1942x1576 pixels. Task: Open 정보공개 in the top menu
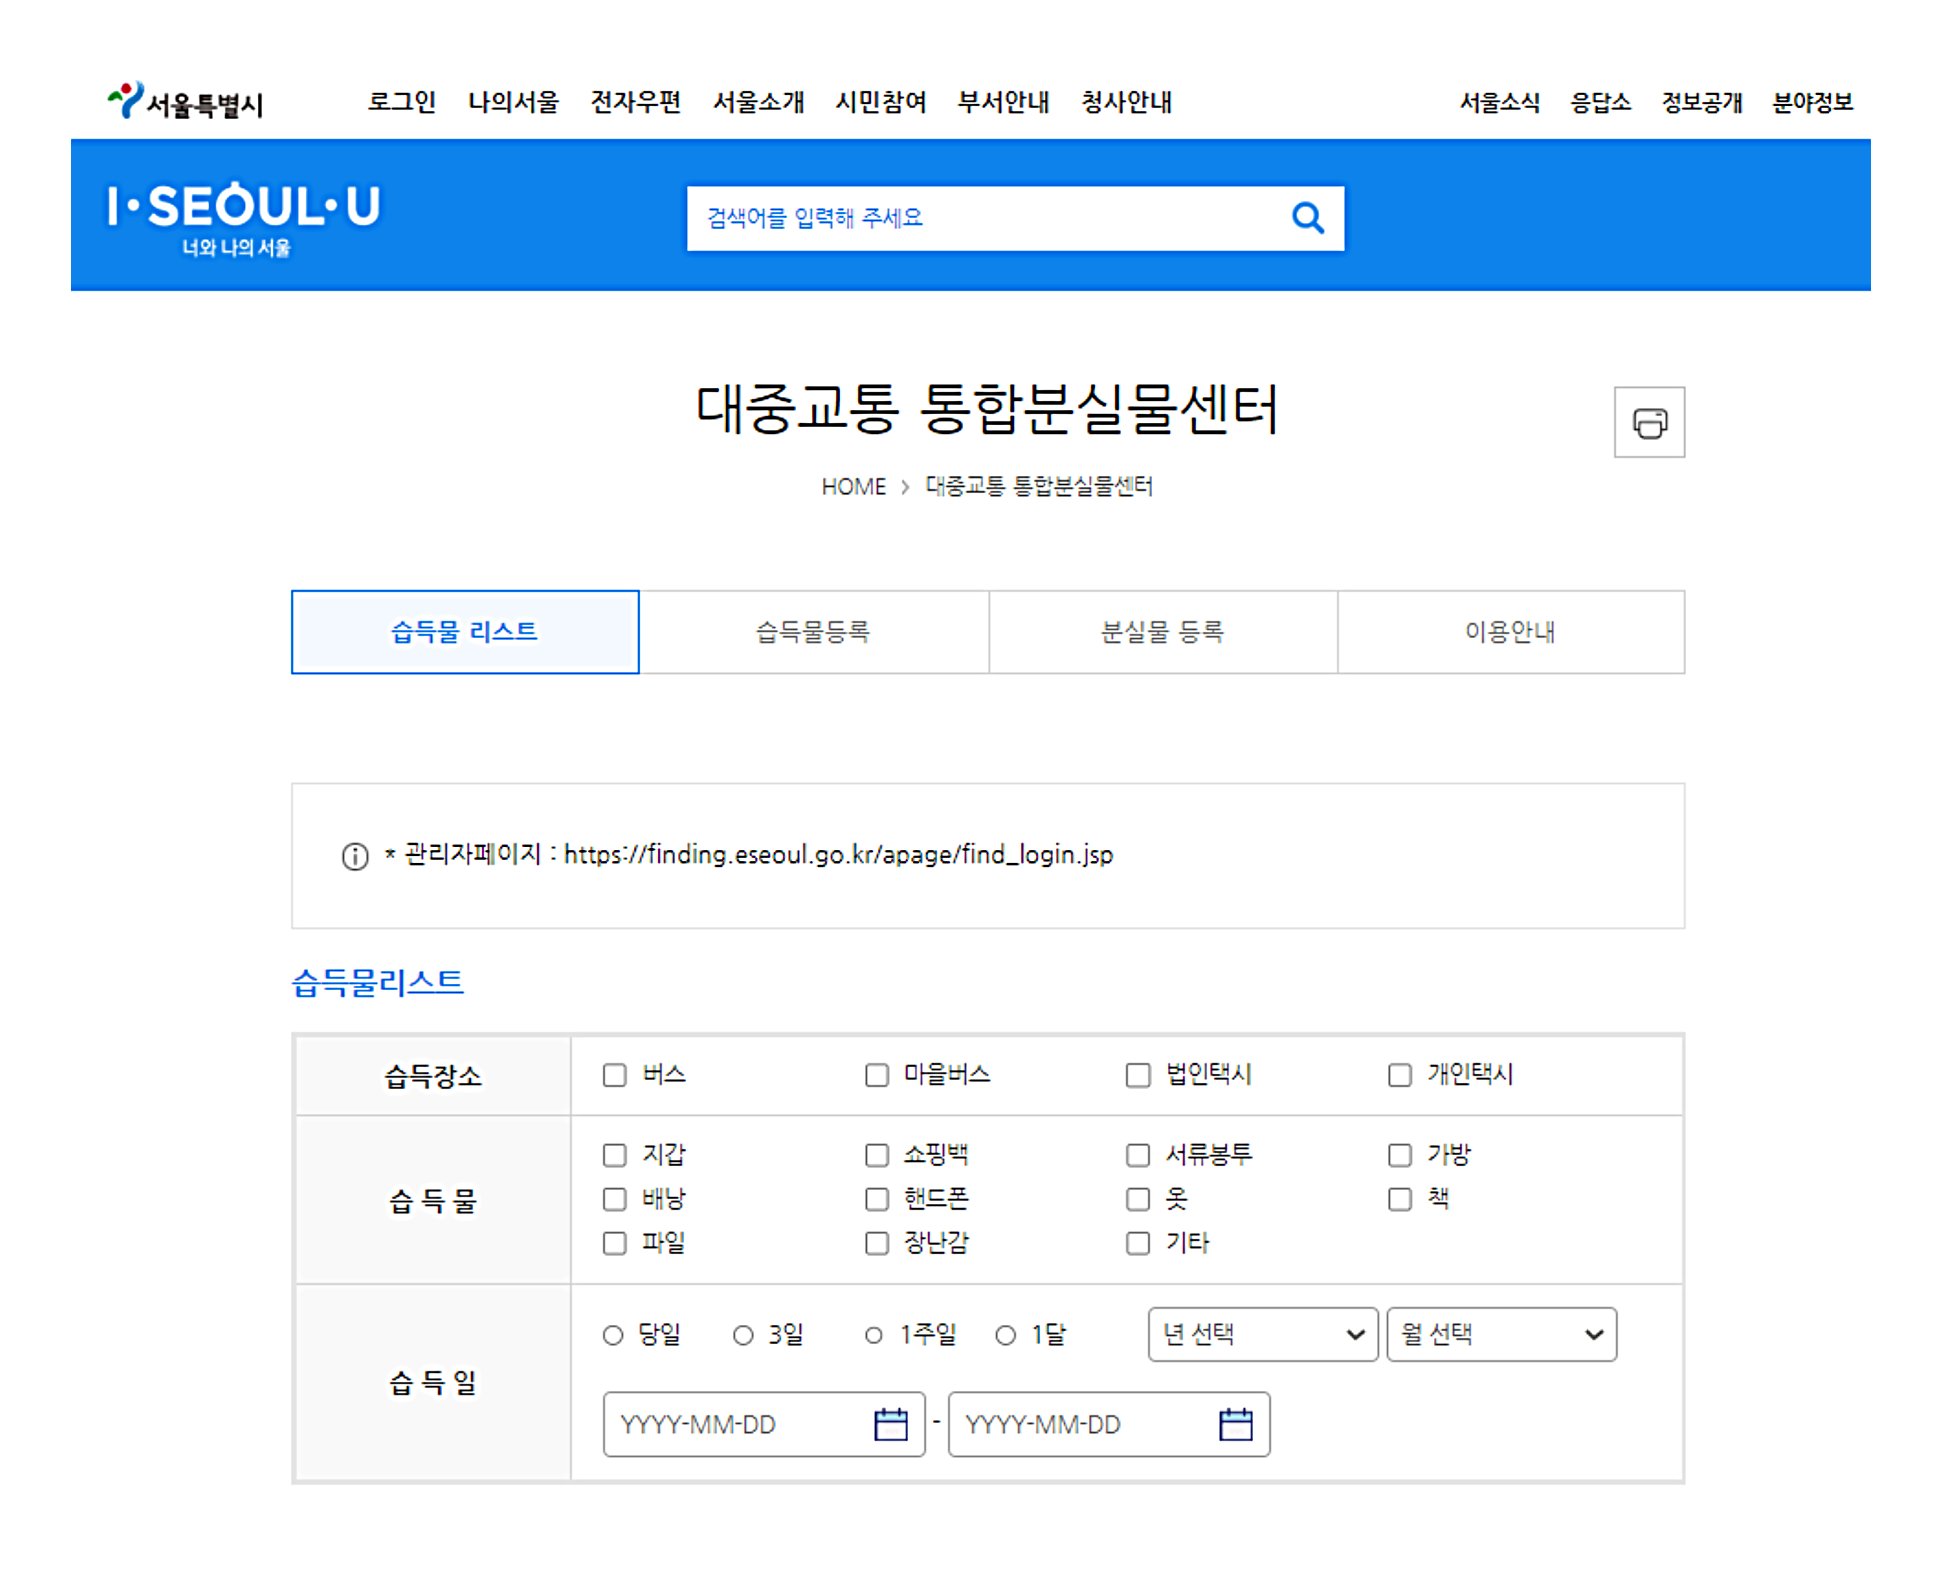click(1701, 102)
